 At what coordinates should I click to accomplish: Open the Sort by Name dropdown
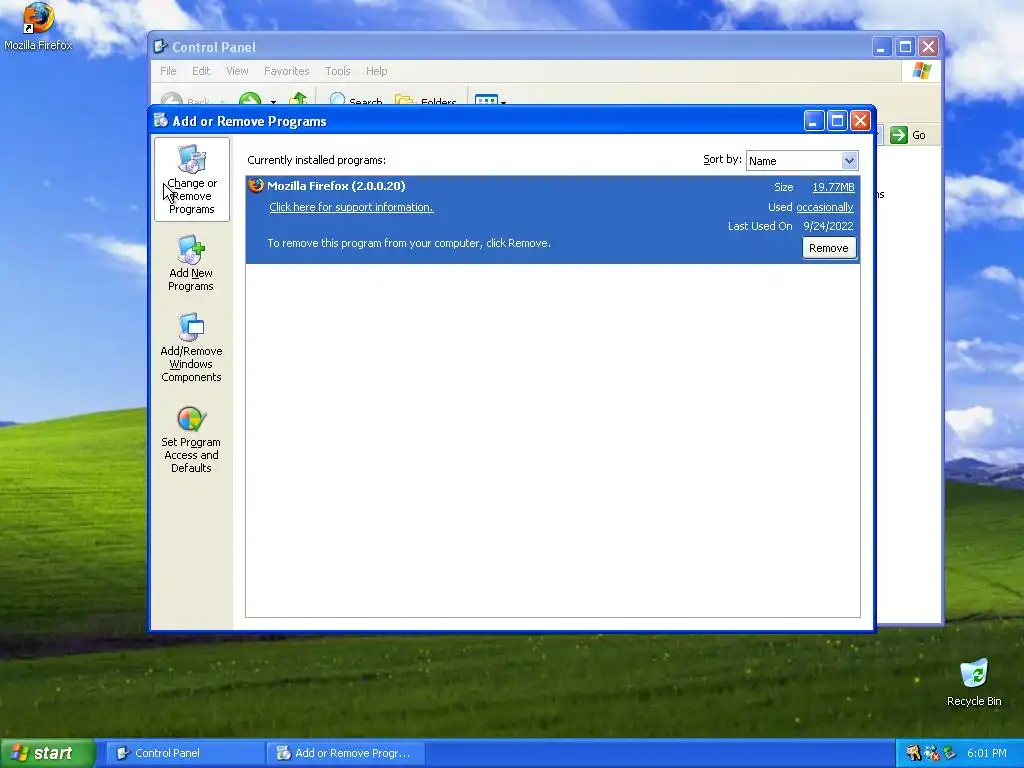pyautogui.click(x=849, y=160)
